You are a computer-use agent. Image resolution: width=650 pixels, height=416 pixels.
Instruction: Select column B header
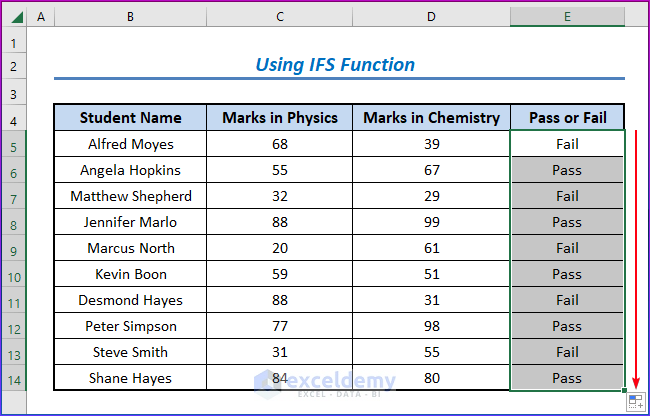tap(130, 17)
